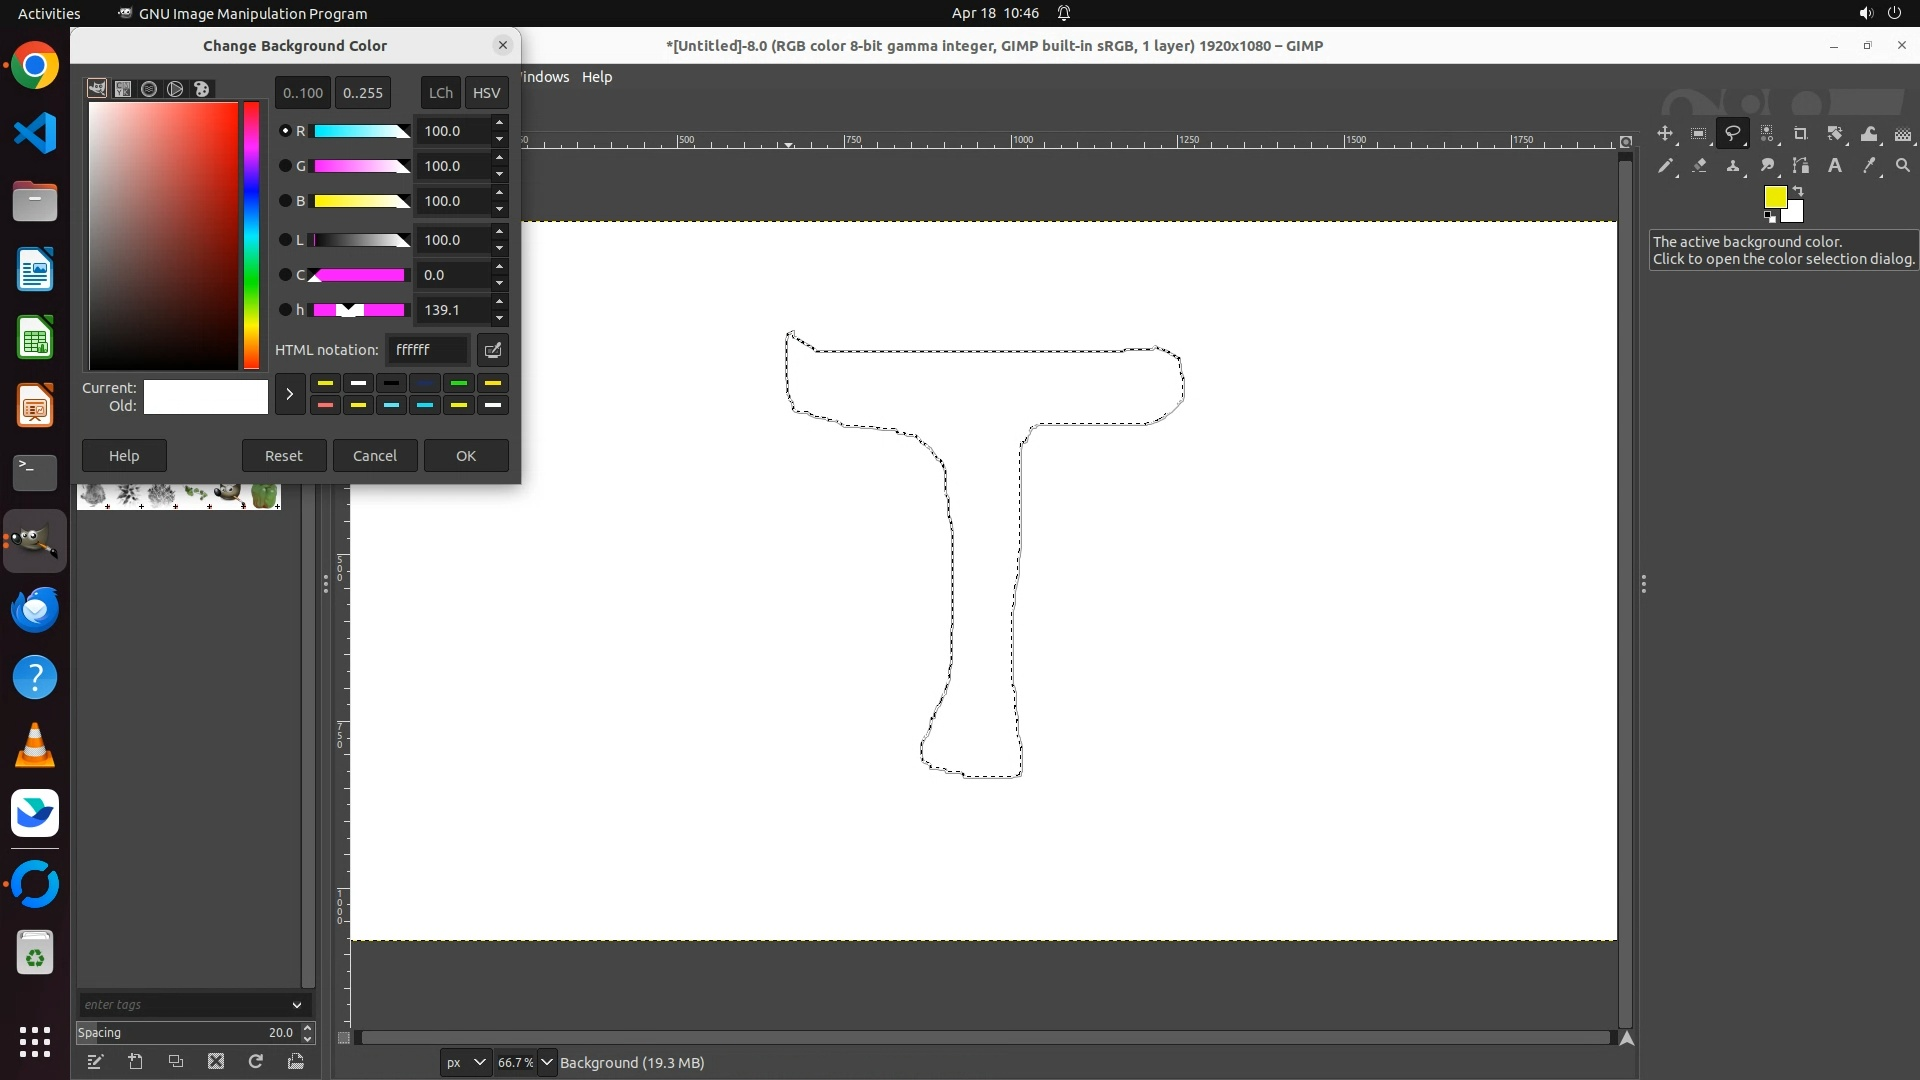Choose the Eraser tool
This screenshot has width=1920, height=1080.
(1699, 166)
